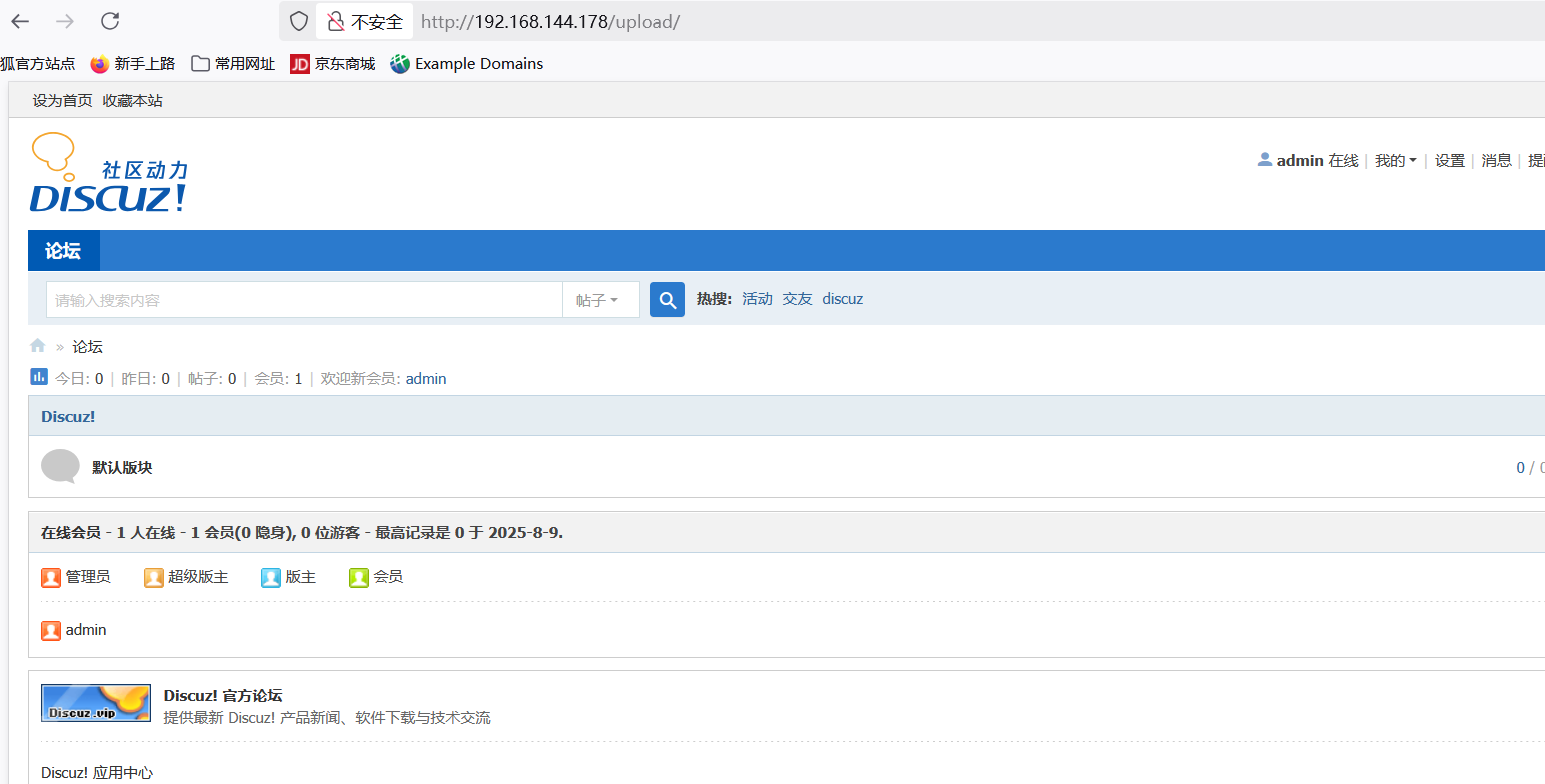Click the admin username in header

coord(1300,160)
